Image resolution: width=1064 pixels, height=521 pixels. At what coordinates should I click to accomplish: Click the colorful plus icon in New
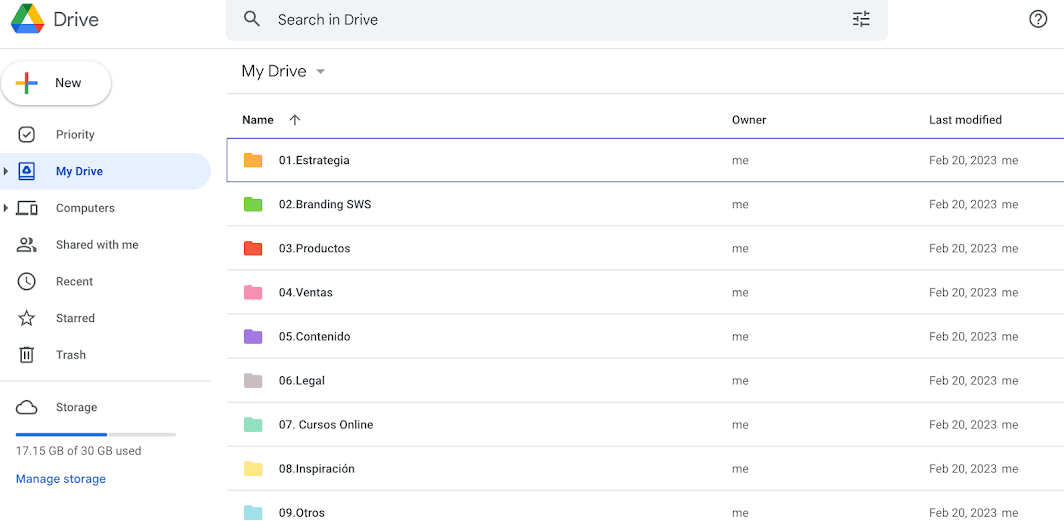(x=26, y=83)
